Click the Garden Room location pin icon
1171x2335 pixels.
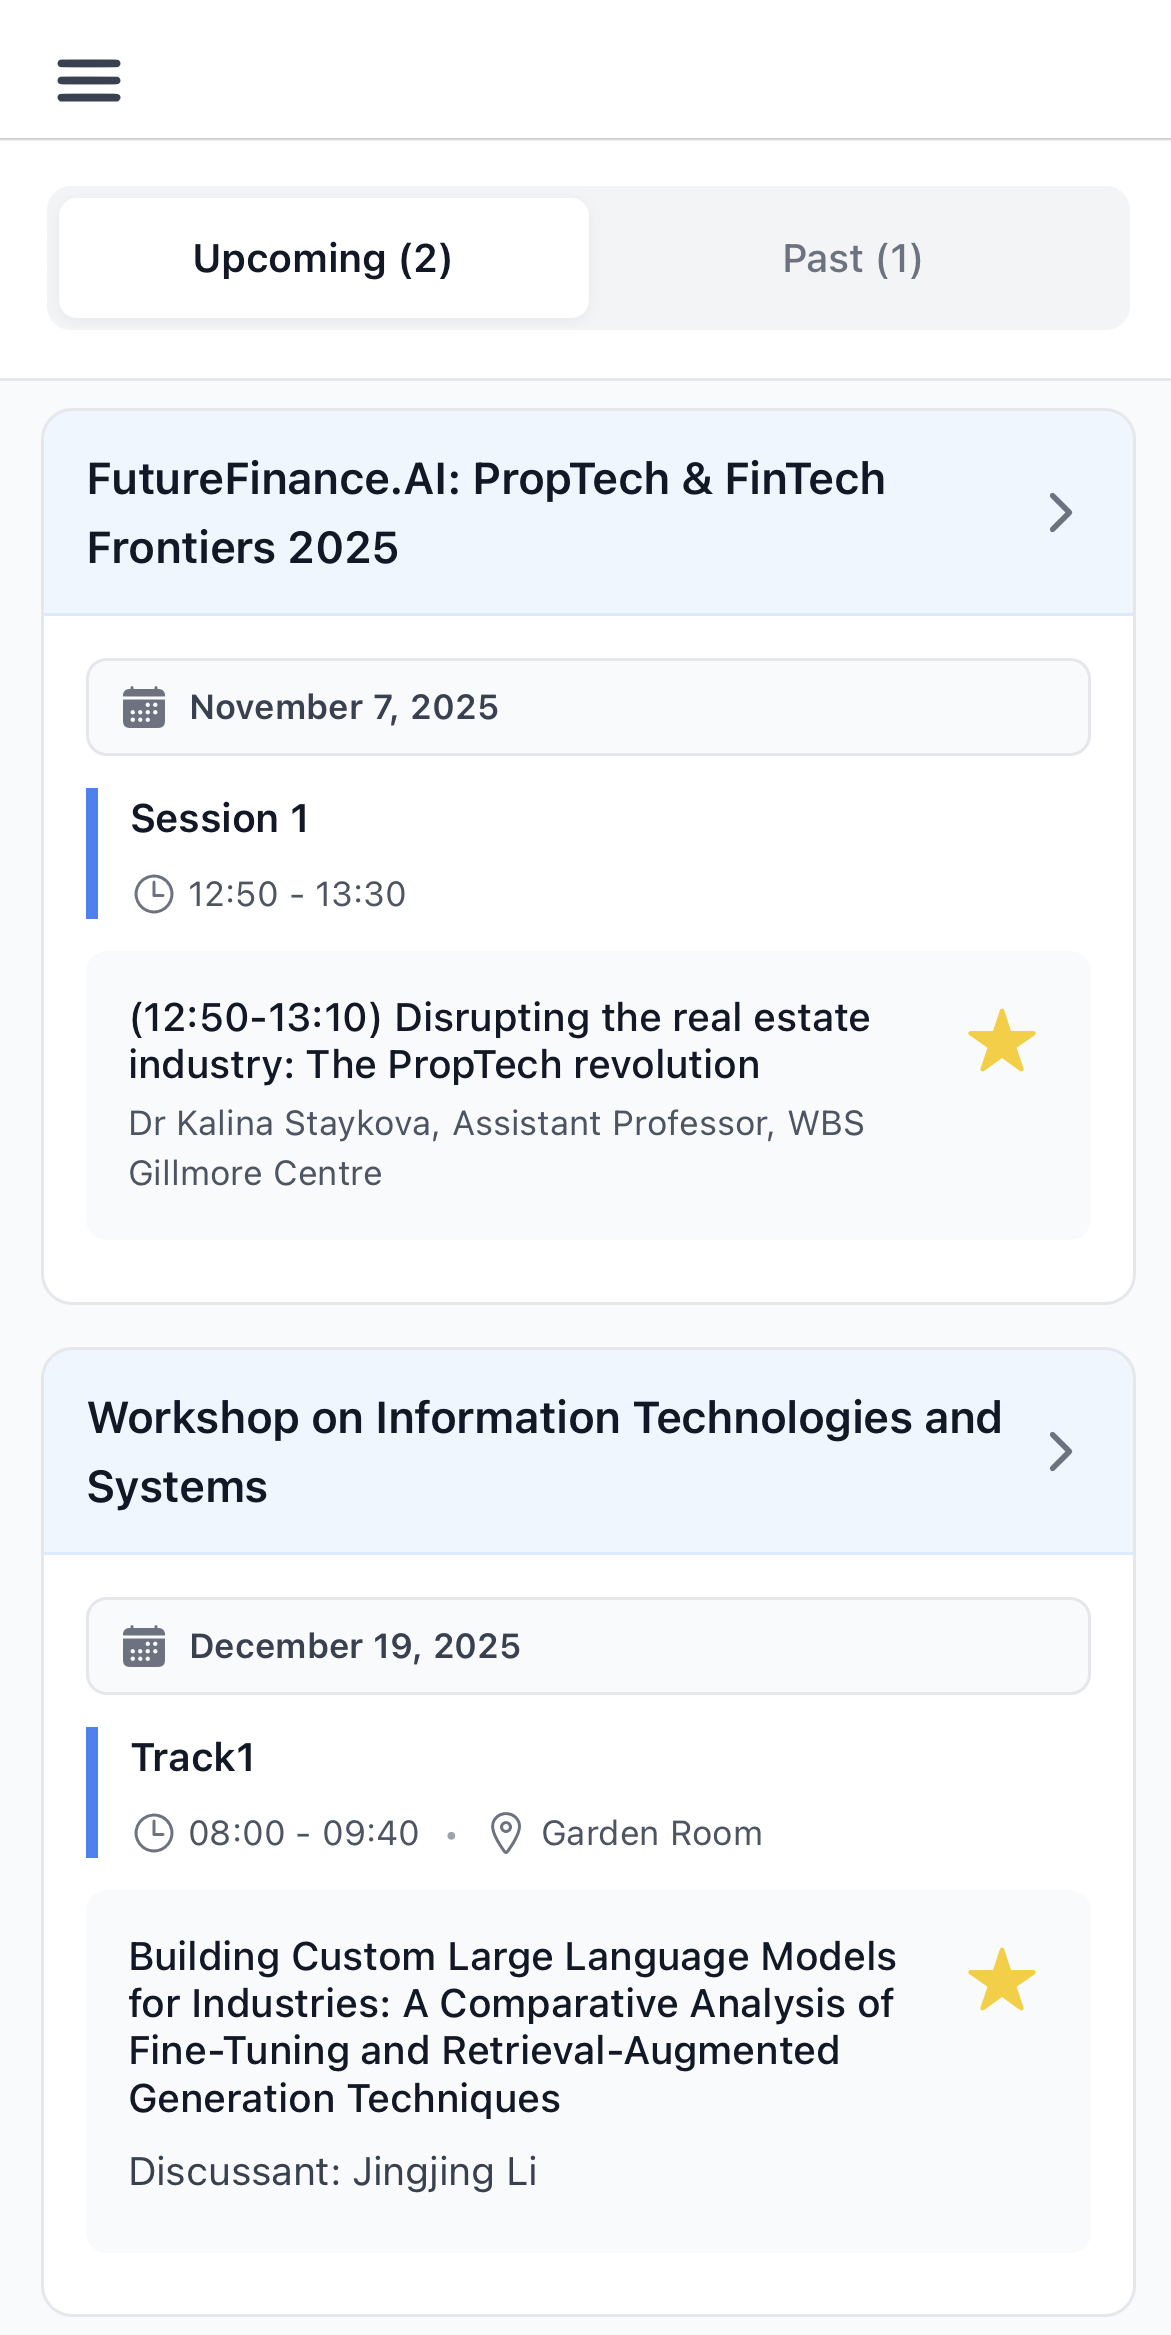[506, 1833]
